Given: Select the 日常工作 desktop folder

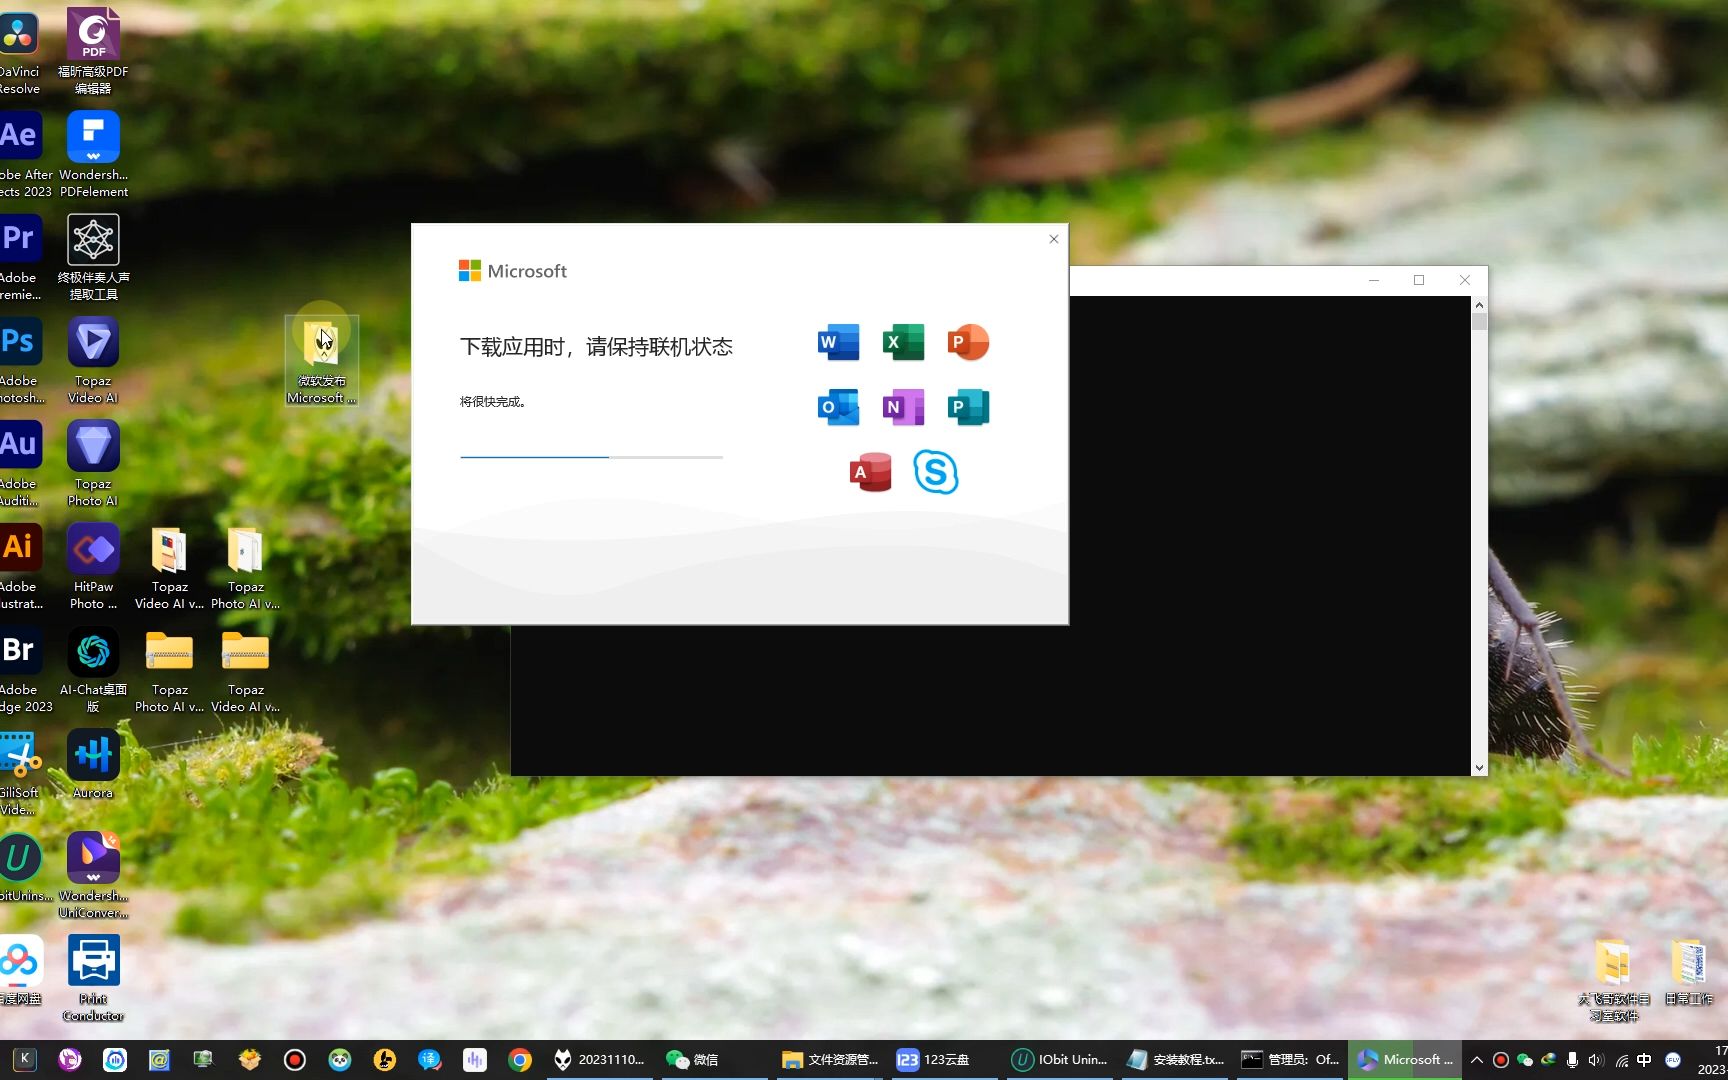Looking at the screenshot, I should tap(1688, 972).
